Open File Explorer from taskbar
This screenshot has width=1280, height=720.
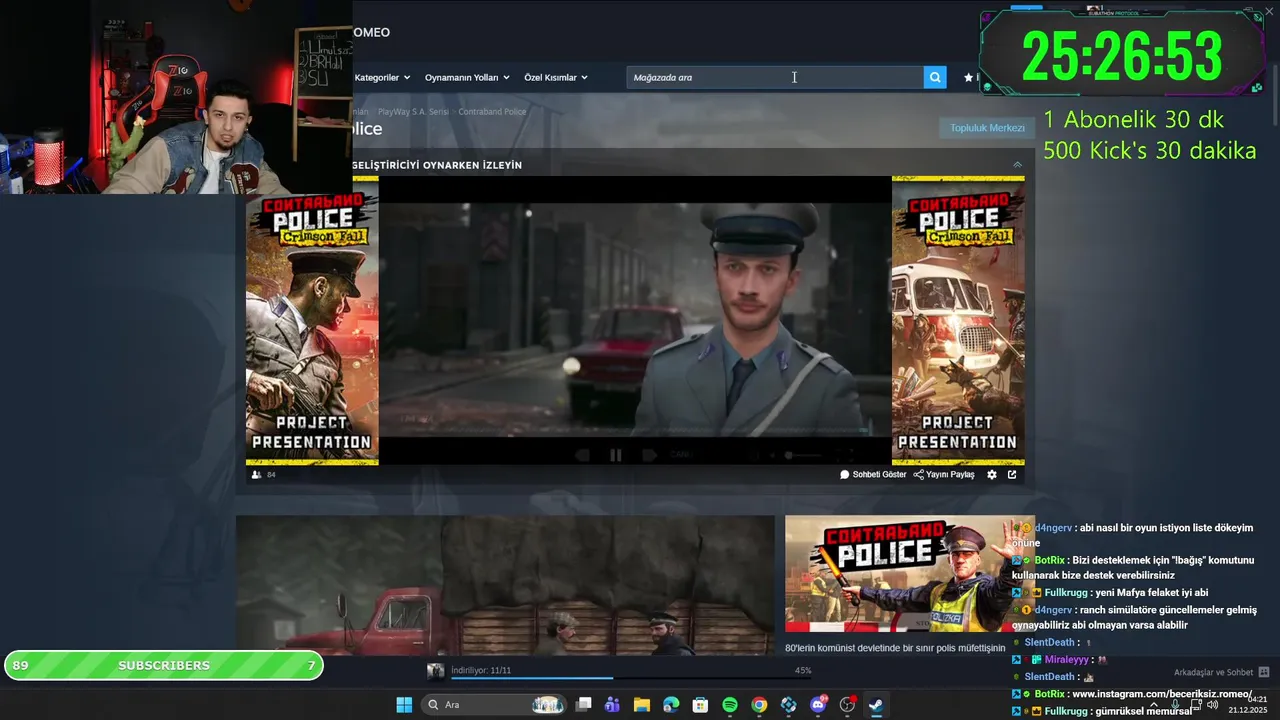tap(642, 705)
